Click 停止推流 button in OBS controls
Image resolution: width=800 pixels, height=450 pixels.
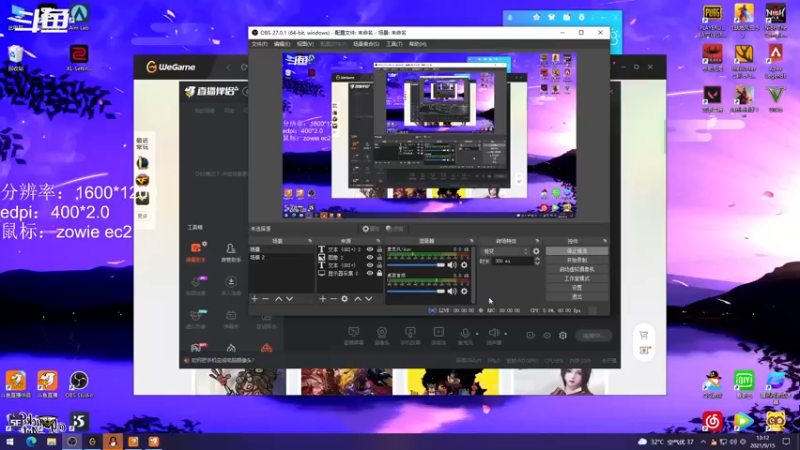coord(577,251)
